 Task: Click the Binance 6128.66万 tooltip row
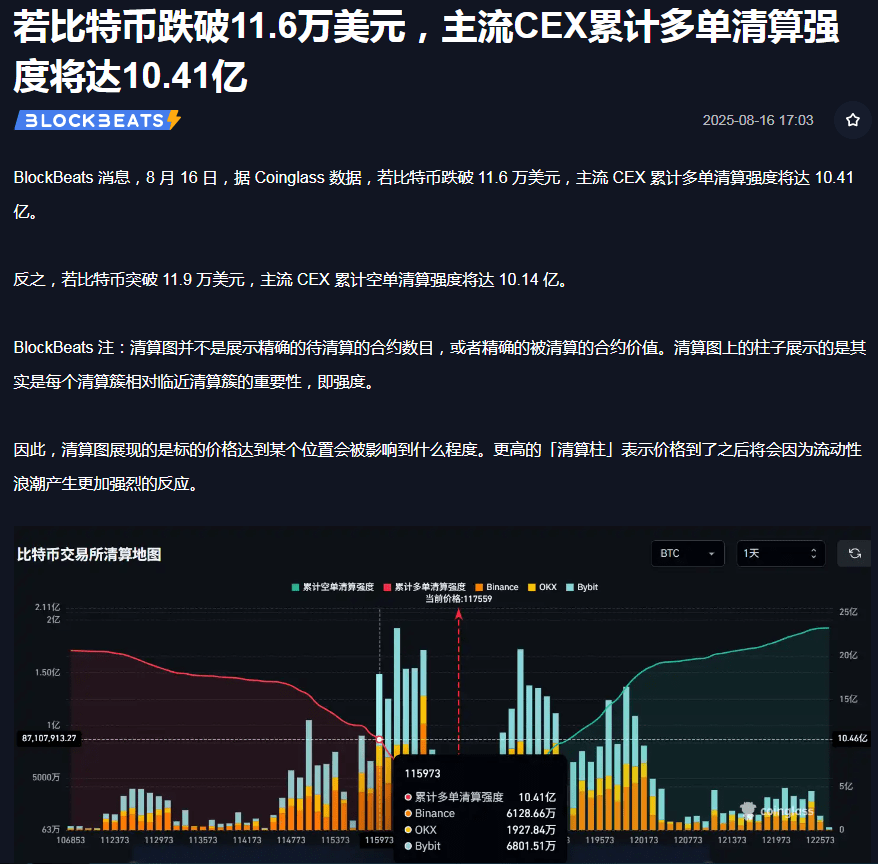click(480, 813)
